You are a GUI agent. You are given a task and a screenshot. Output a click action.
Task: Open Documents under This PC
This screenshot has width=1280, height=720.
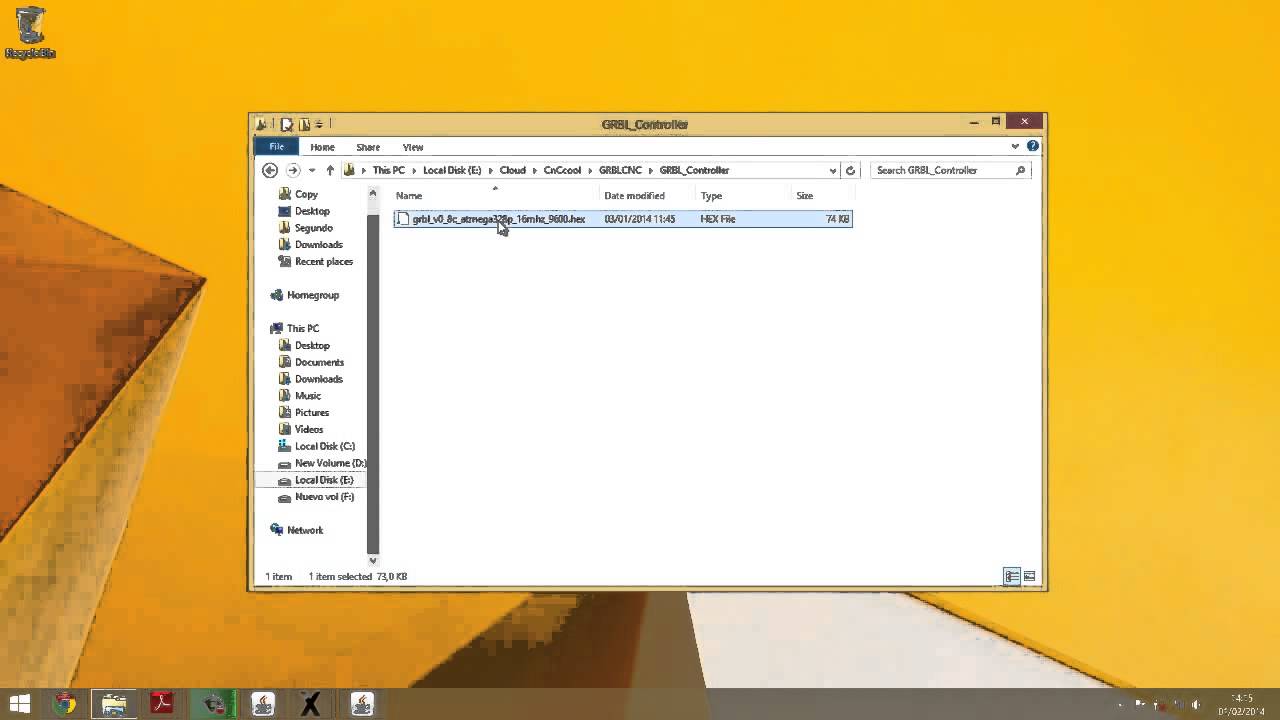(x=319, y=362)
